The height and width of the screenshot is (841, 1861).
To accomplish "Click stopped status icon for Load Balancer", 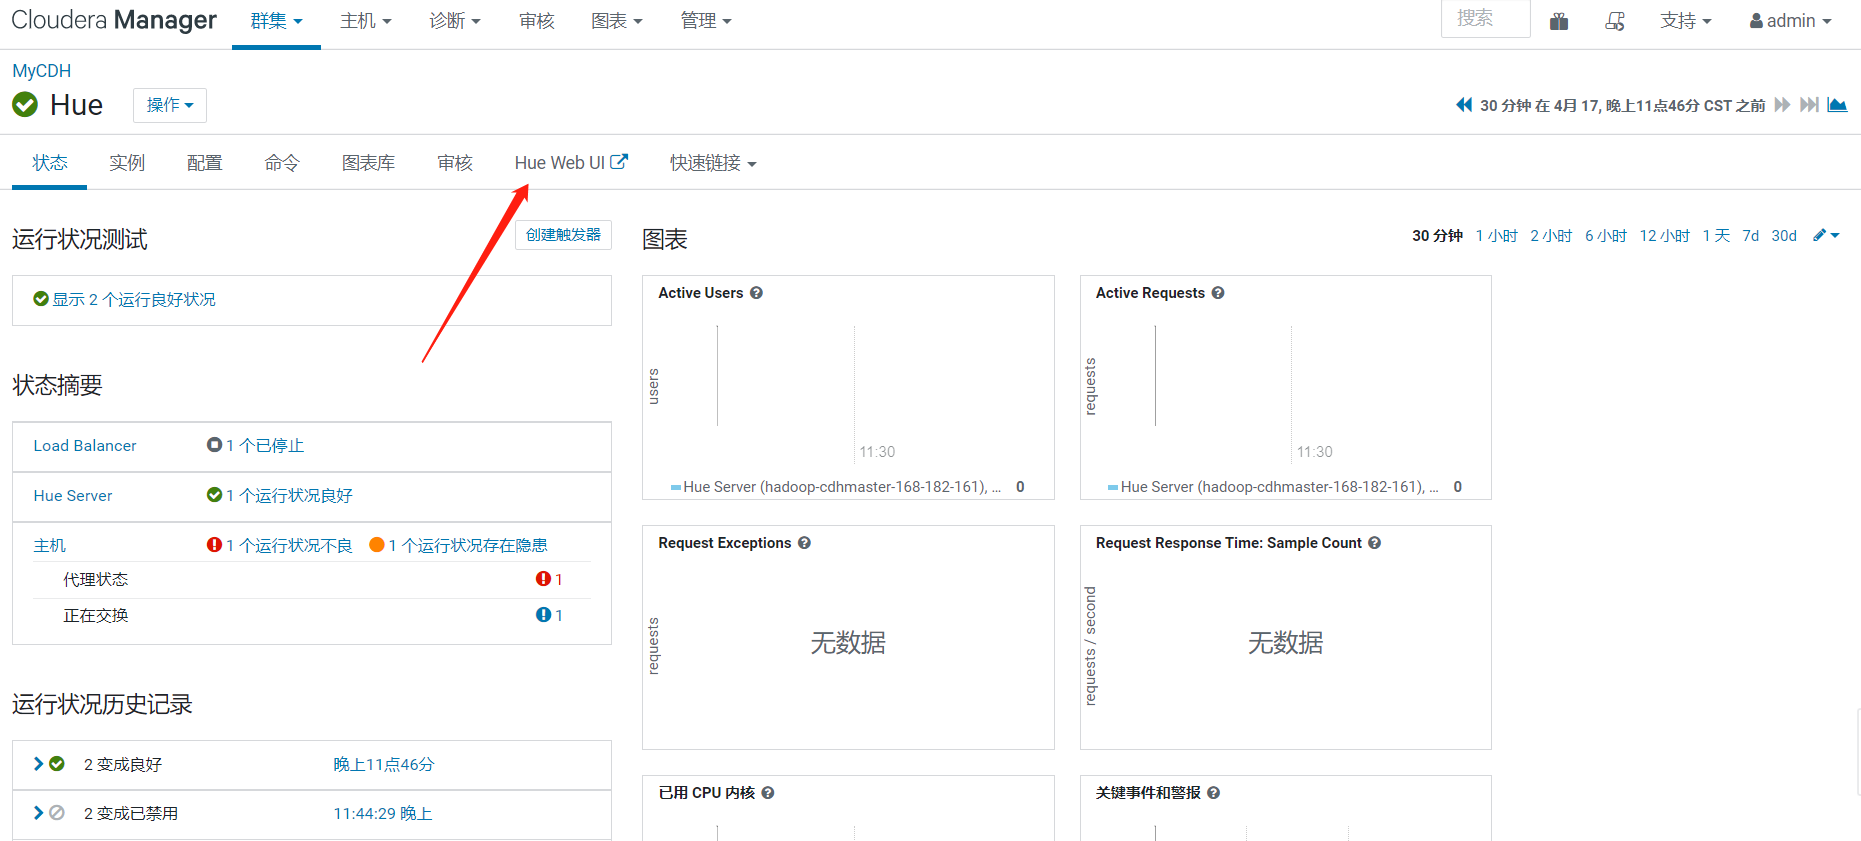I will pyautogui.click(x=214, y=445).
